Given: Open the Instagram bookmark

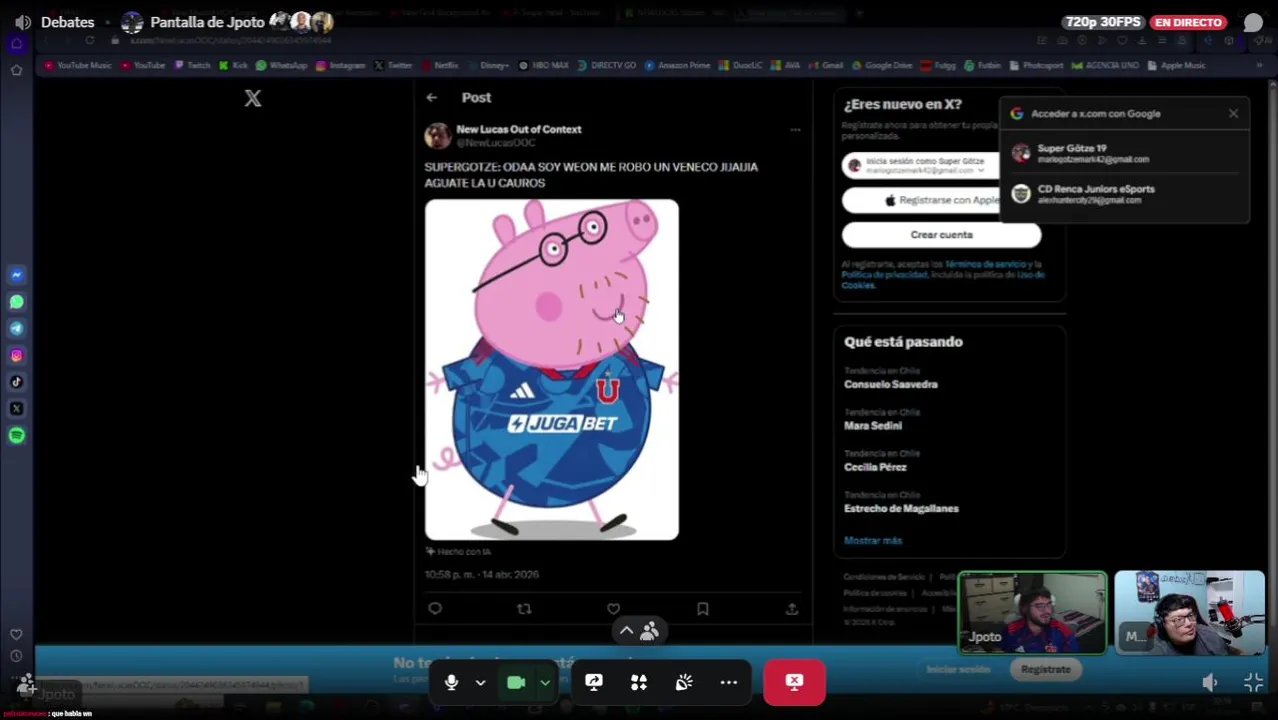Looking at the screenshot, I should coord(341,66).
